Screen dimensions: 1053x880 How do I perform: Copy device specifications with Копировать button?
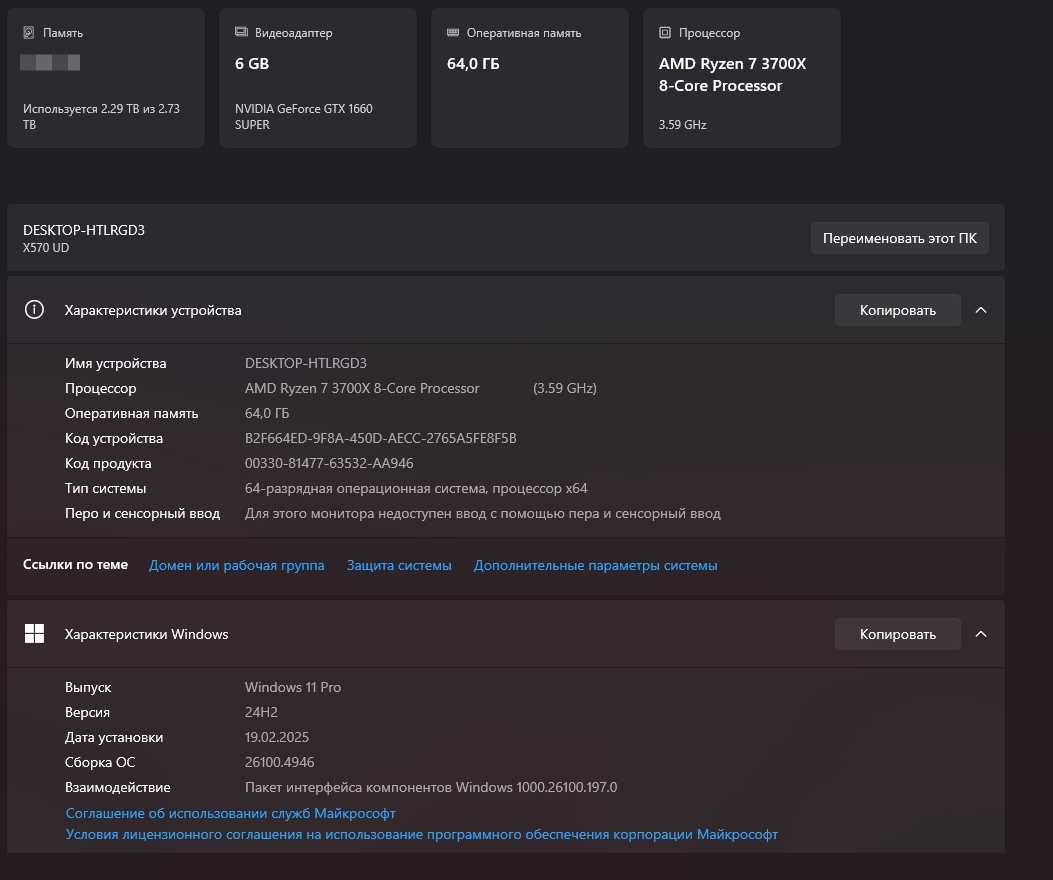(897, 310)
